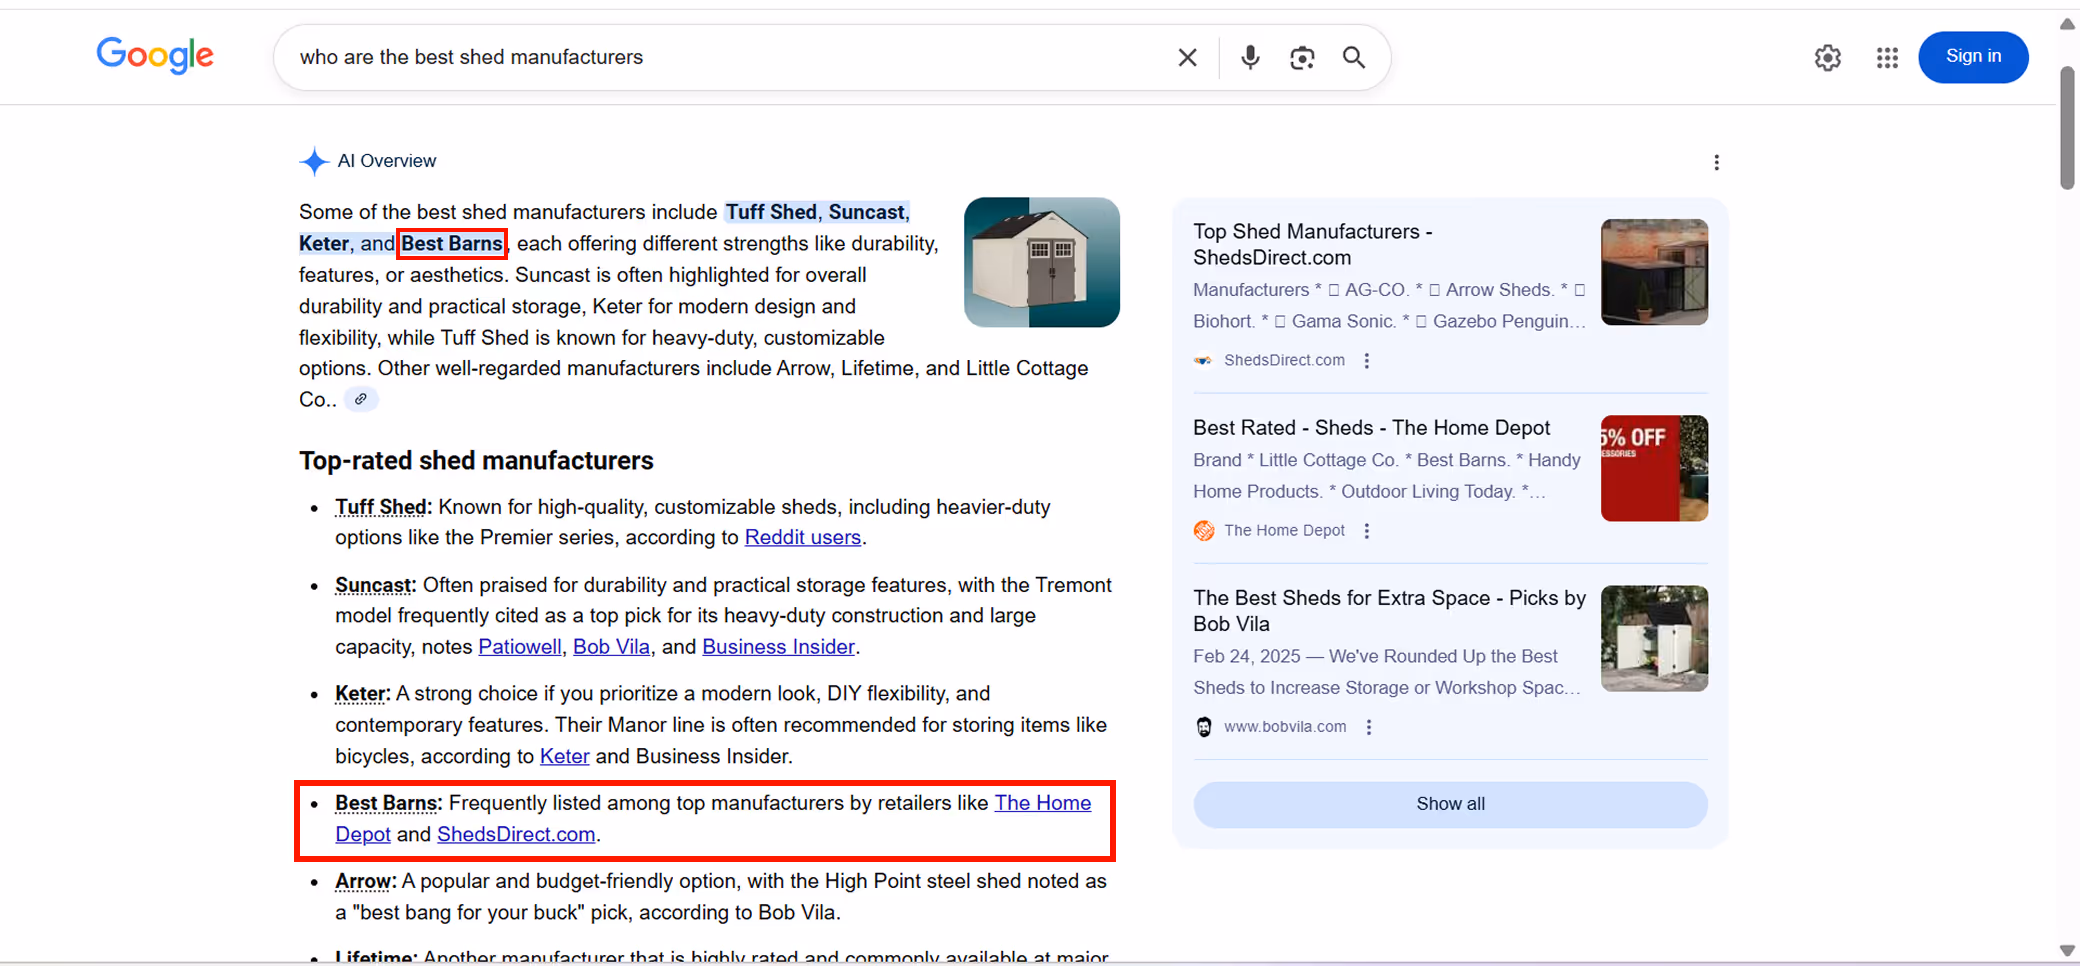The width and height of the screenshot is (2080, 966).
Task: Click the scroll down arrow
Action: pyautogui.click(x=2067, y=950)
